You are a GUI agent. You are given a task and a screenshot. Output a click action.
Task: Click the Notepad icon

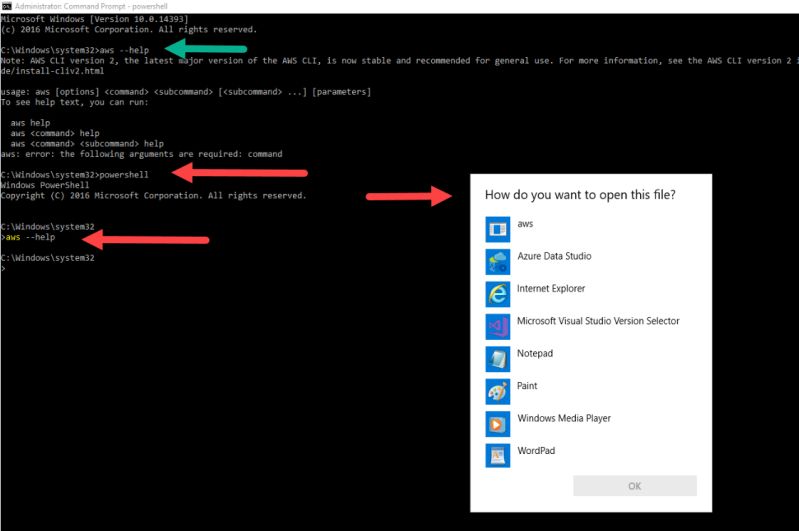497,359
